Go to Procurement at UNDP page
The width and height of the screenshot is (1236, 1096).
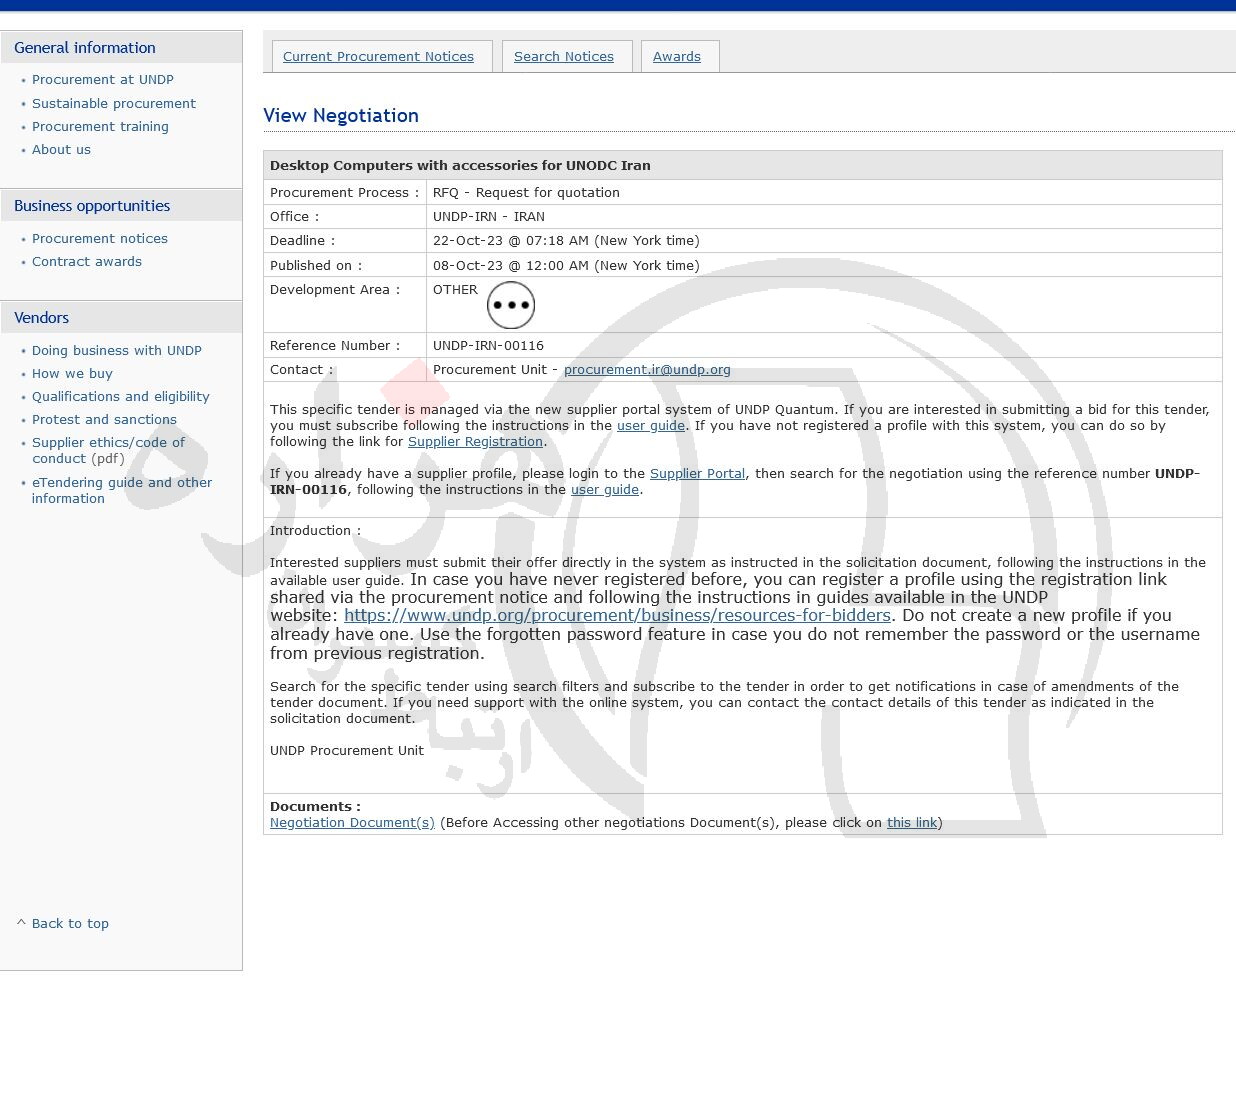pyautogui.click(x=102, y=80)
